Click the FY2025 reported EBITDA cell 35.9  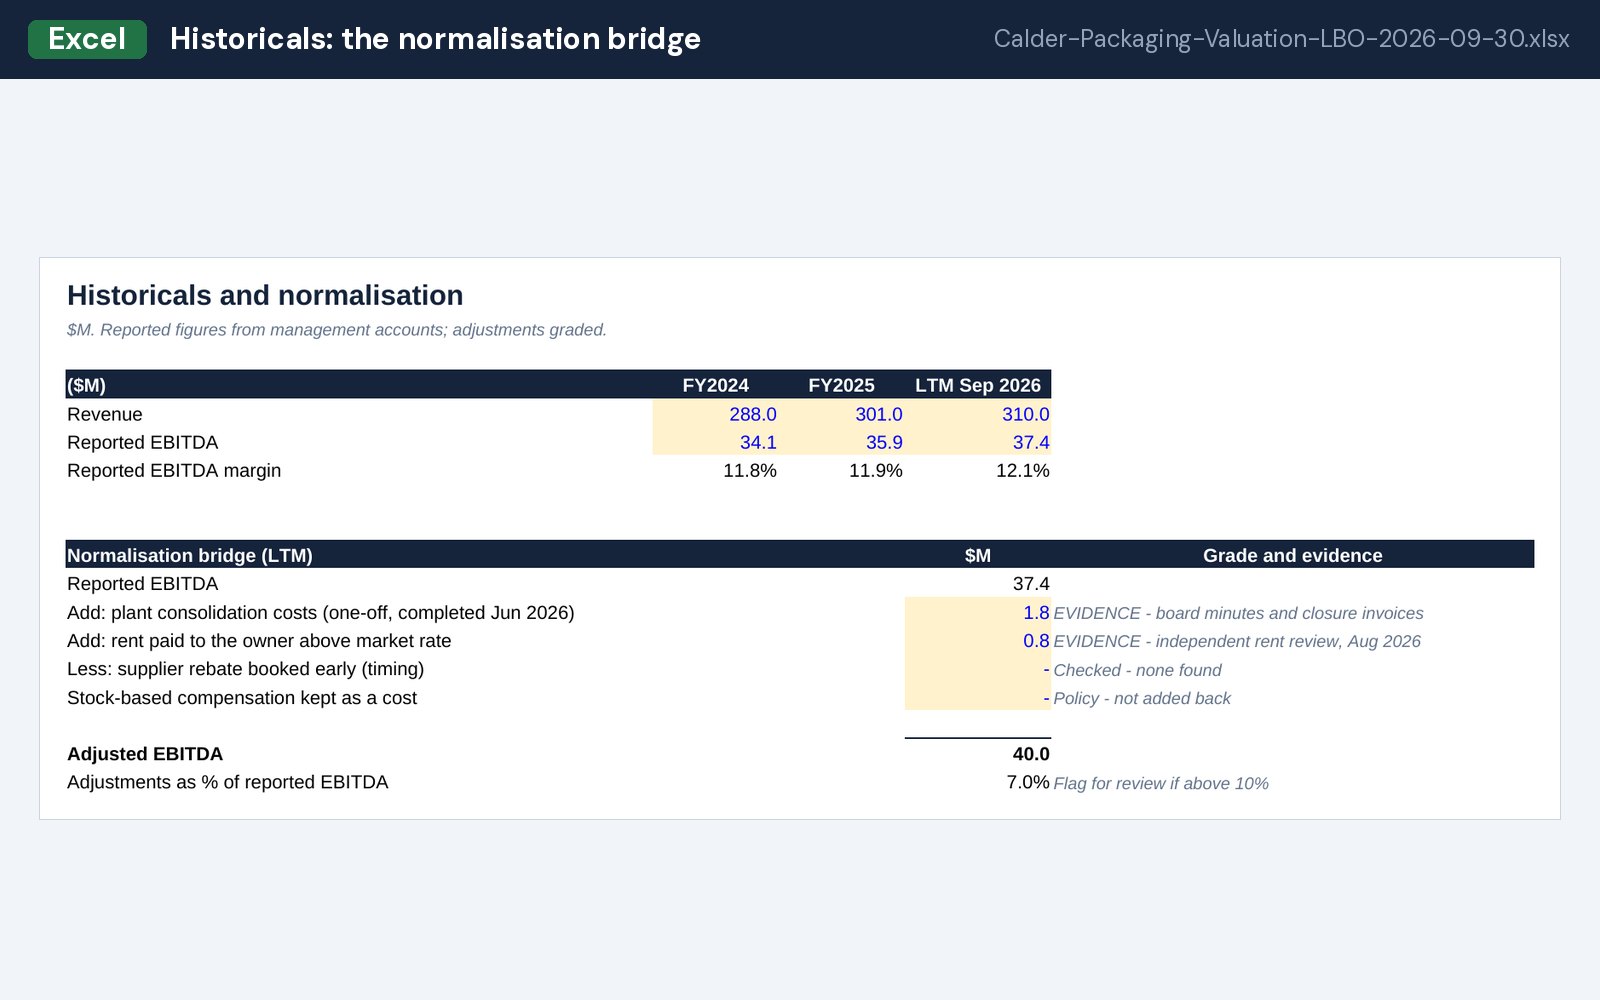pos(842,442)
